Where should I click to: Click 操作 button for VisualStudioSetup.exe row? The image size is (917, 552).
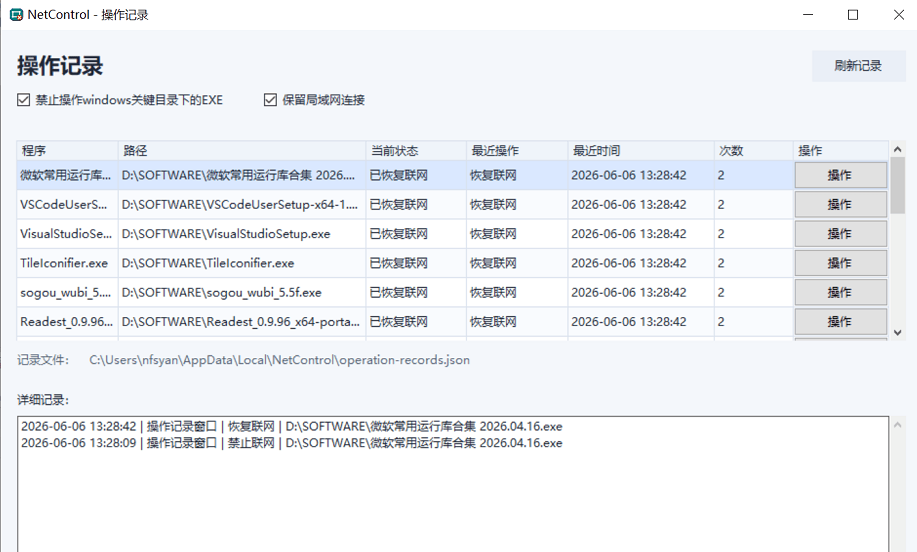click(840, 234)
